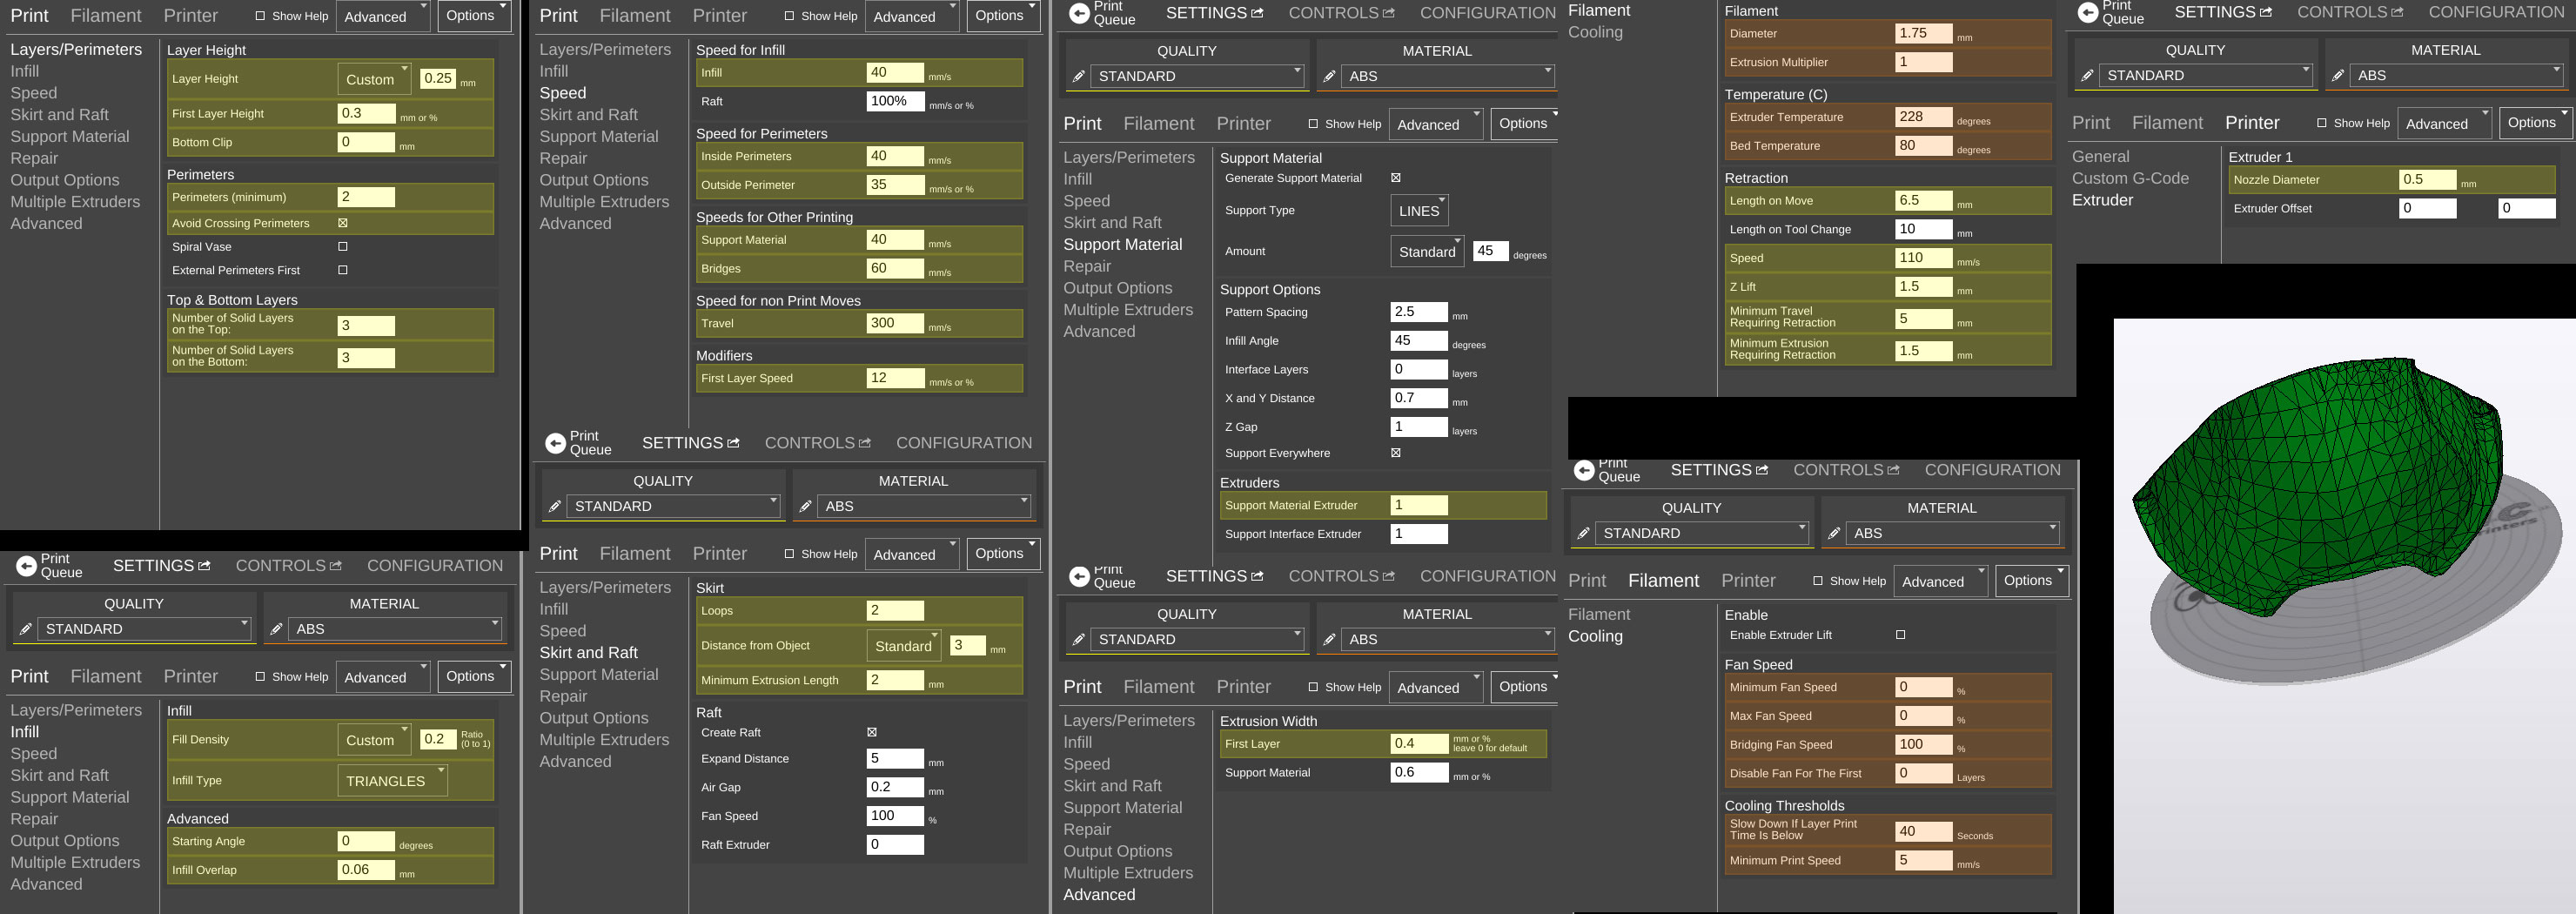This screenshot has width=2576, height=914.
Task: Pop out CONTROLS icon above Extruder 1 panel
Action: [x=2396, y=12]
